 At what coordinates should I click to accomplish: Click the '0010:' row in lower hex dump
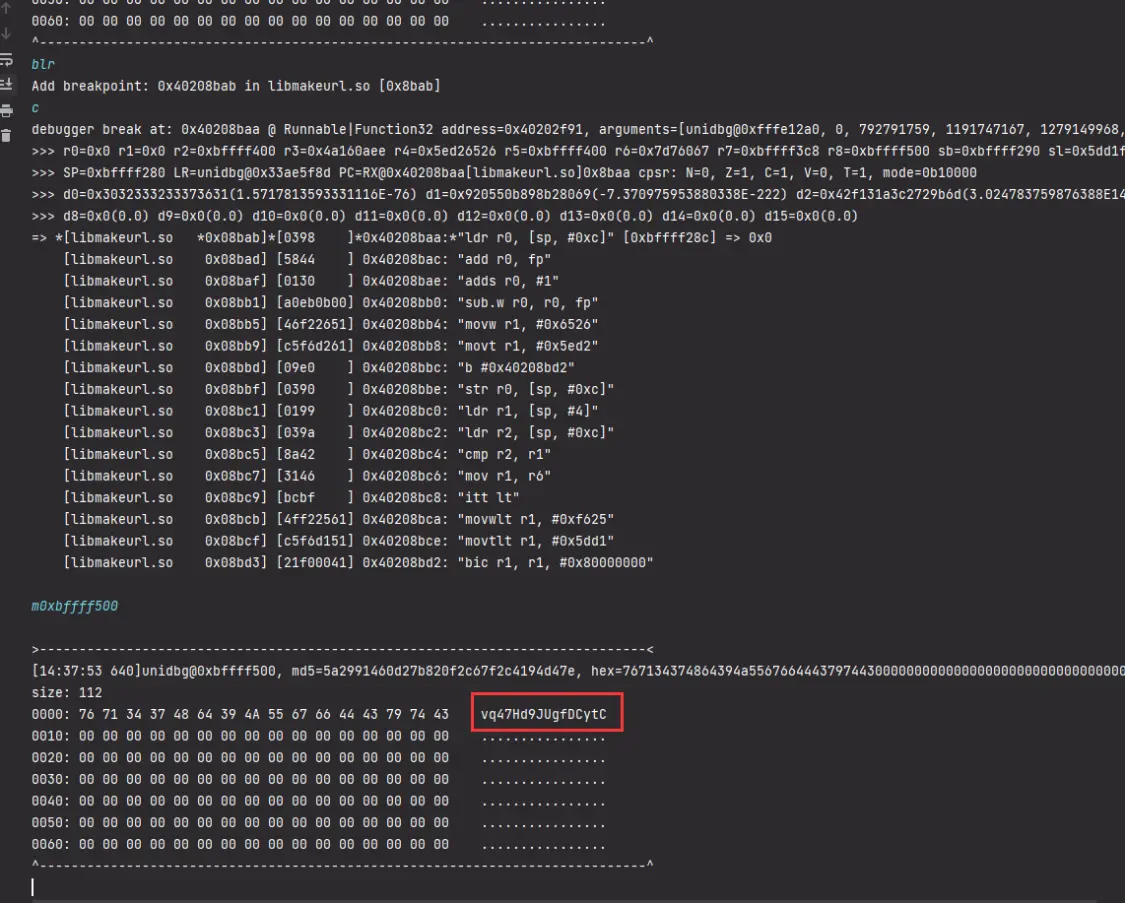coord(319,736)
